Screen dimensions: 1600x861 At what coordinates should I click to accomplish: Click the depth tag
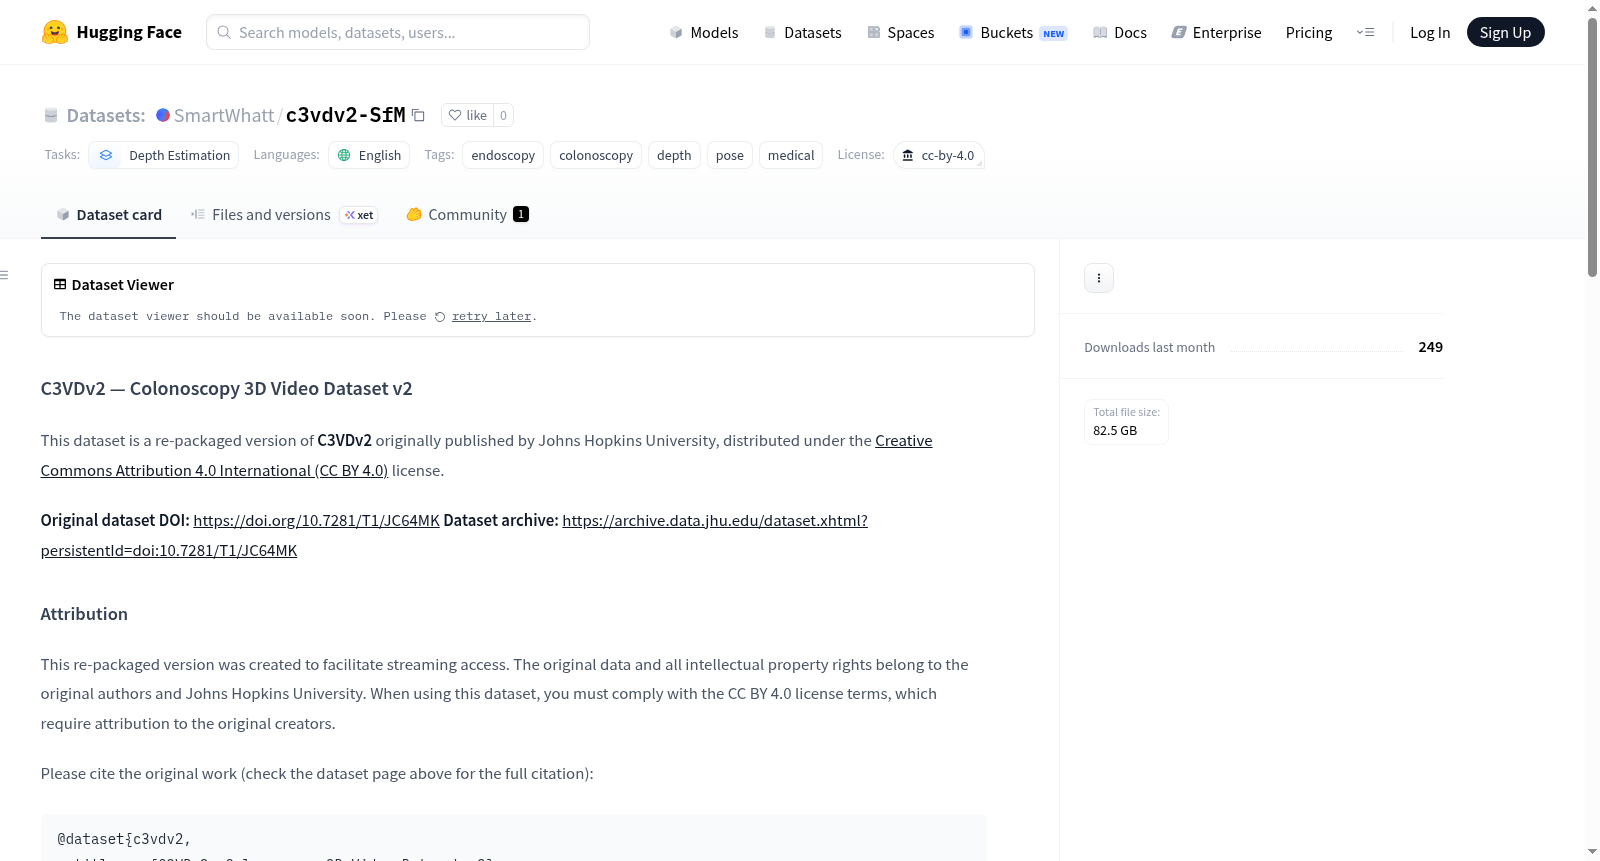coord(674,155)
